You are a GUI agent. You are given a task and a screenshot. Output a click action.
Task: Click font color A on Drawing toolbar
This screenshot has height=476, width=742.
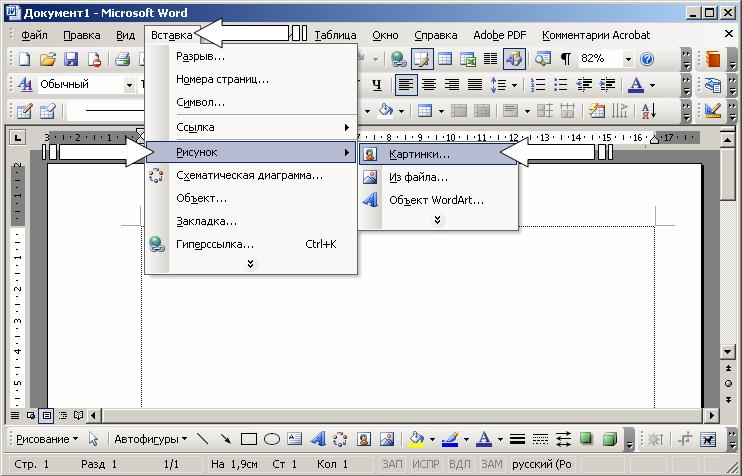[484, 439]
